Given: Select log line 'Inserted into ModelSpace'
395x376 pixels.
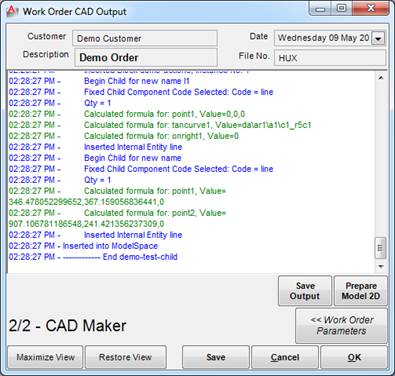Looking at the screenshot, I should (83, 246).
